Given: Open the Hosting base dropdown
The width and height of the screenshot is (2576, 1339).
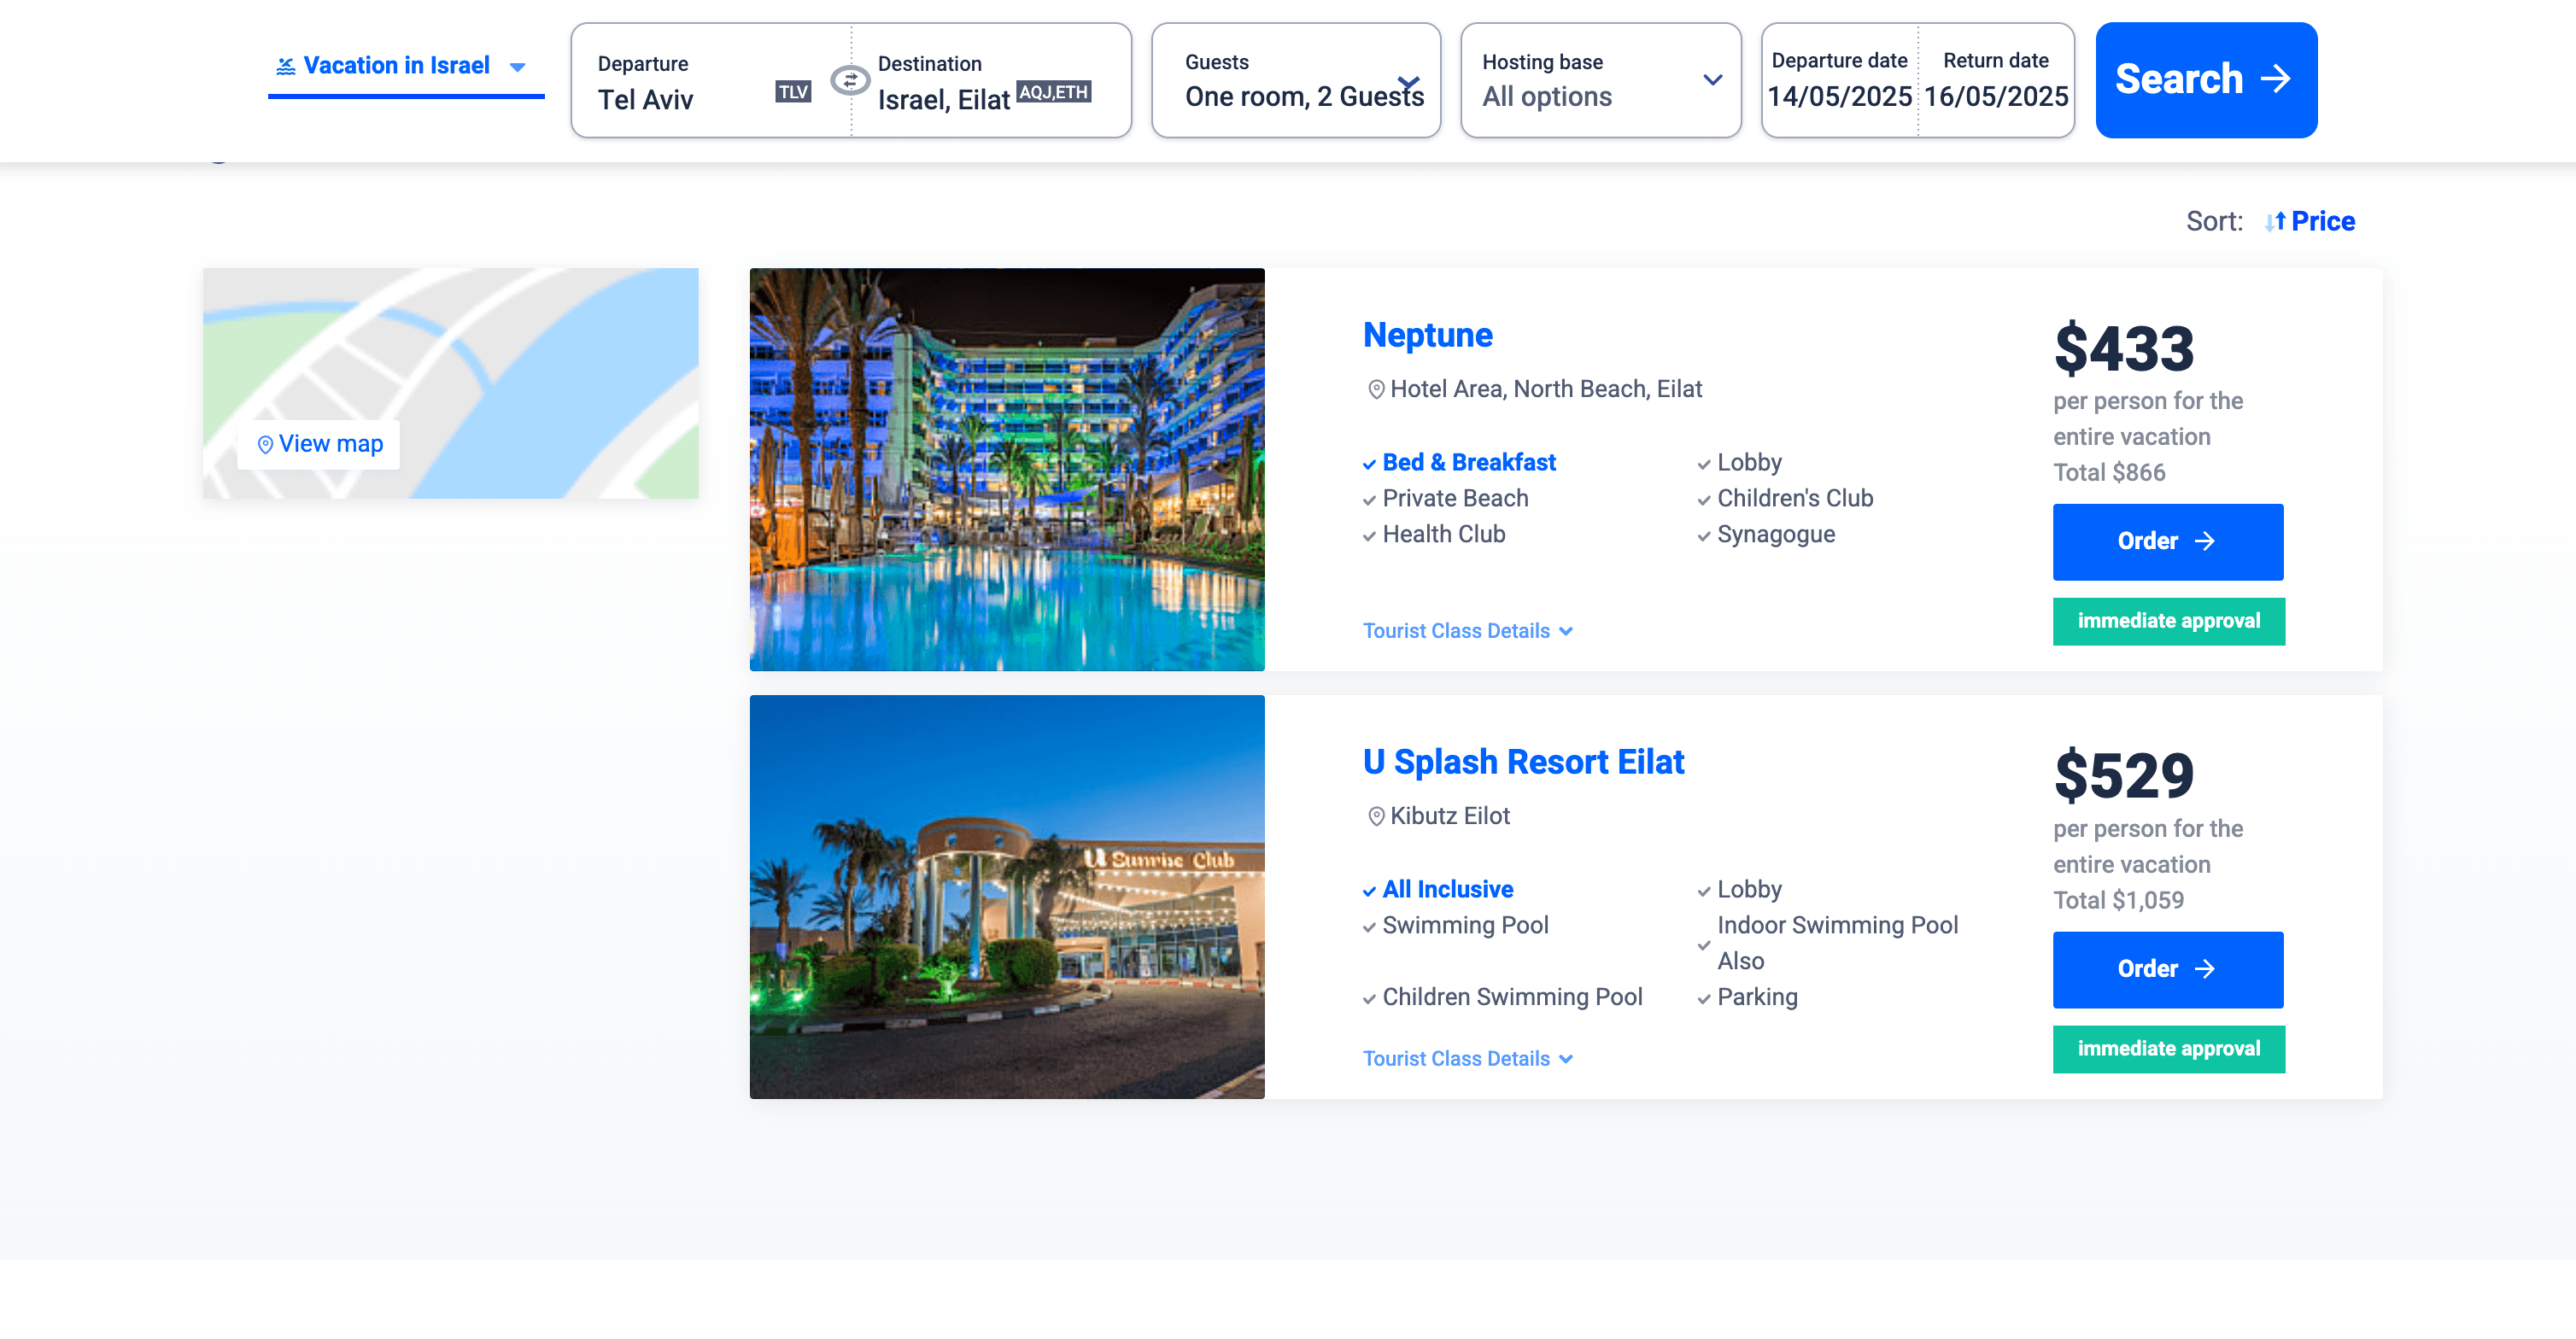Looking at the screenshot, I should [1600, 80].
